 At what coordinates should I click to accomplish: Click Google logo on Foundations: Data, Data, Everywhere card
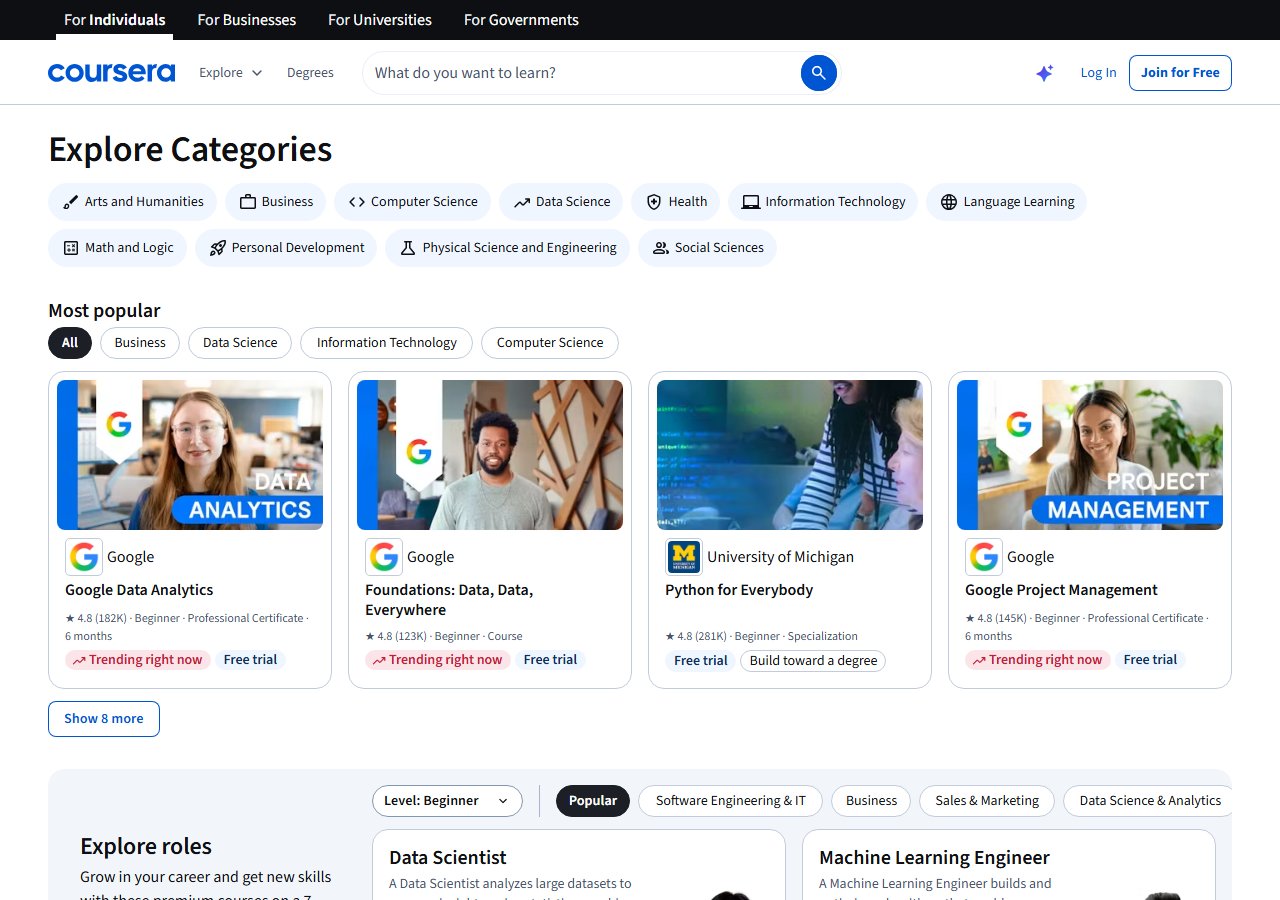pos(384,557)
